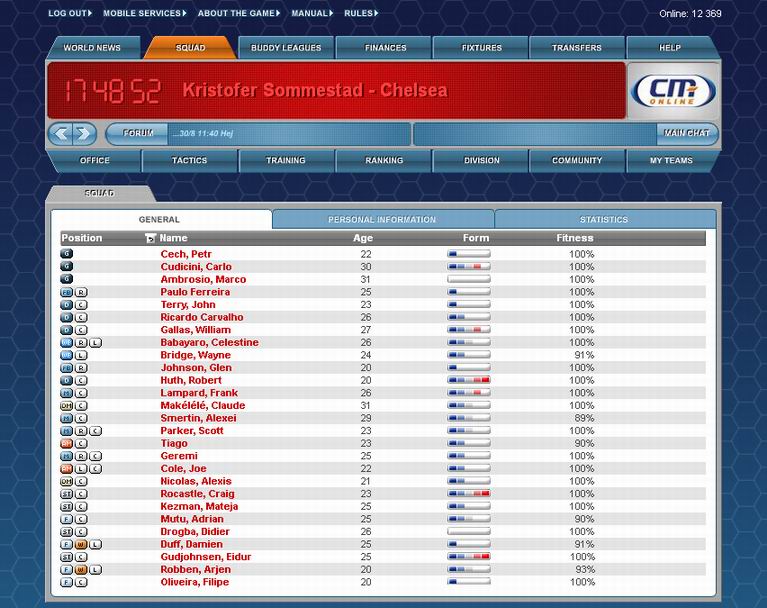
Task: Click the form bar for Huth, Robert
Action: (469, 380)
